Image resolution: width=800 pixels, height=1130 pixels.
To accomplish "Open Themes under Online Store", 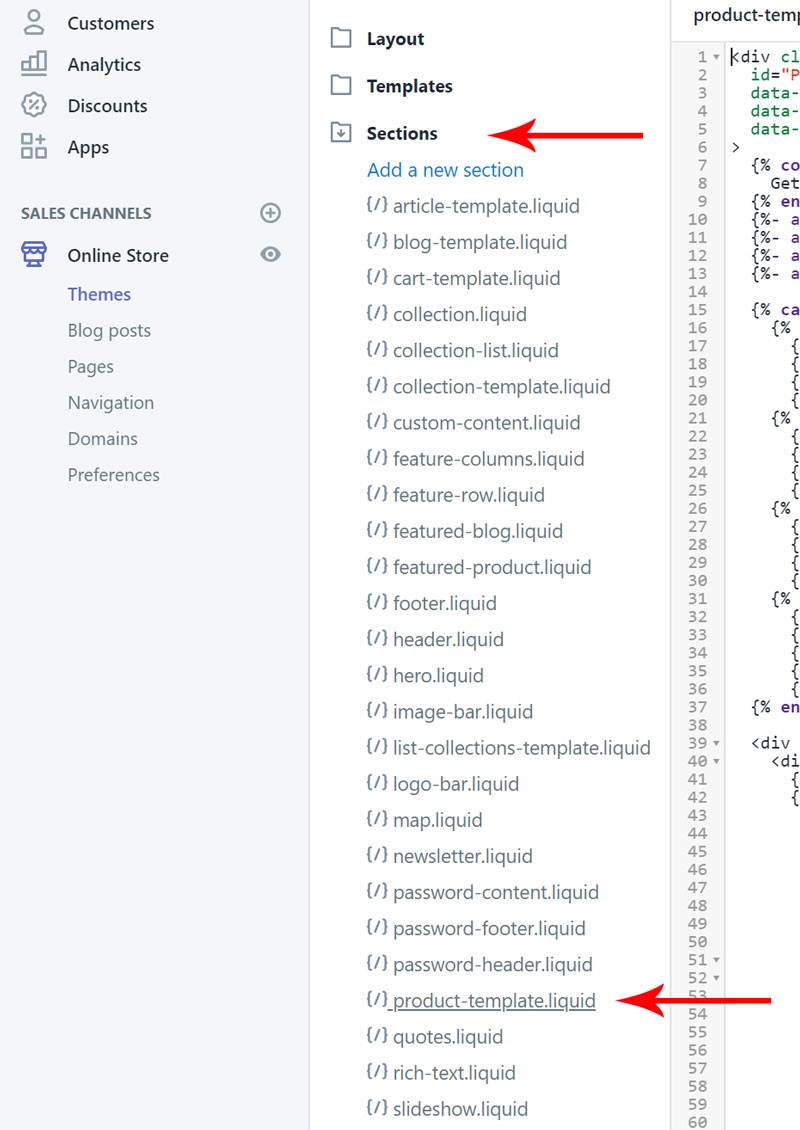I will (99, 294).
